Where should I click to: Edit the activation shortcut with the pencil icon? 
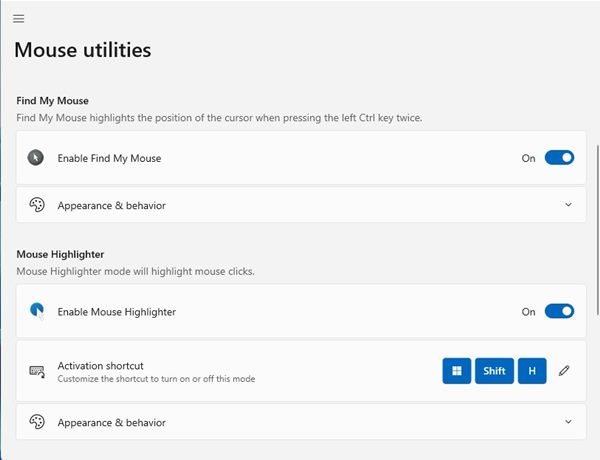[565, 371]
